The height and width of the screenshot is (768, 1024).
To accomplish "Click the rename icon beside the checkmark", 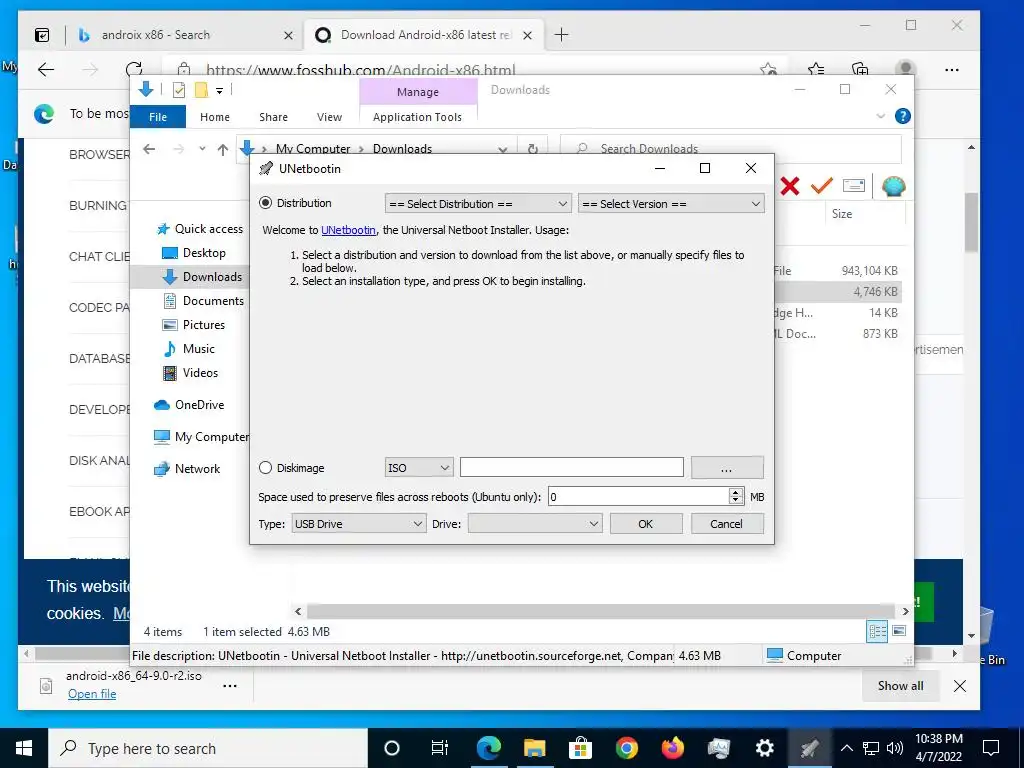I will (854, 186).
